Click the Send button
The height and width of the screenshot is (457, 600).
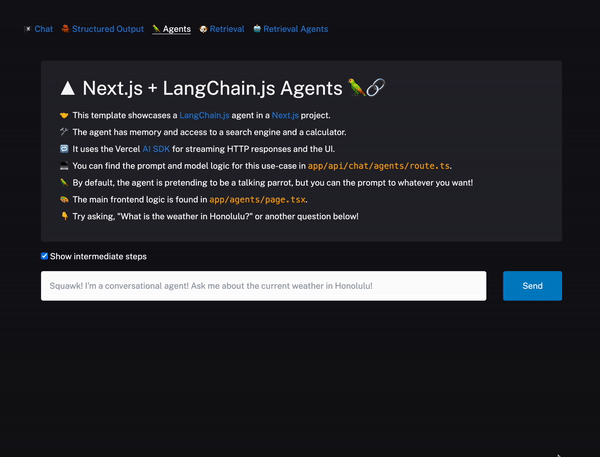(x=532, y=286)
